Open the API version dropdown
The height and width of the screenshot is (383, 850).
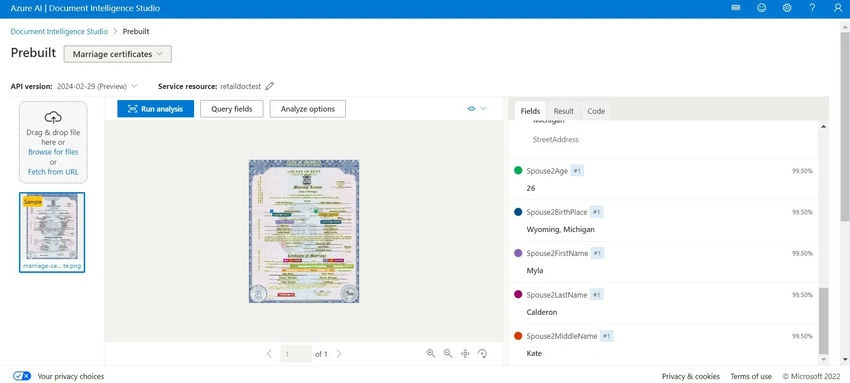pos(97,86)
